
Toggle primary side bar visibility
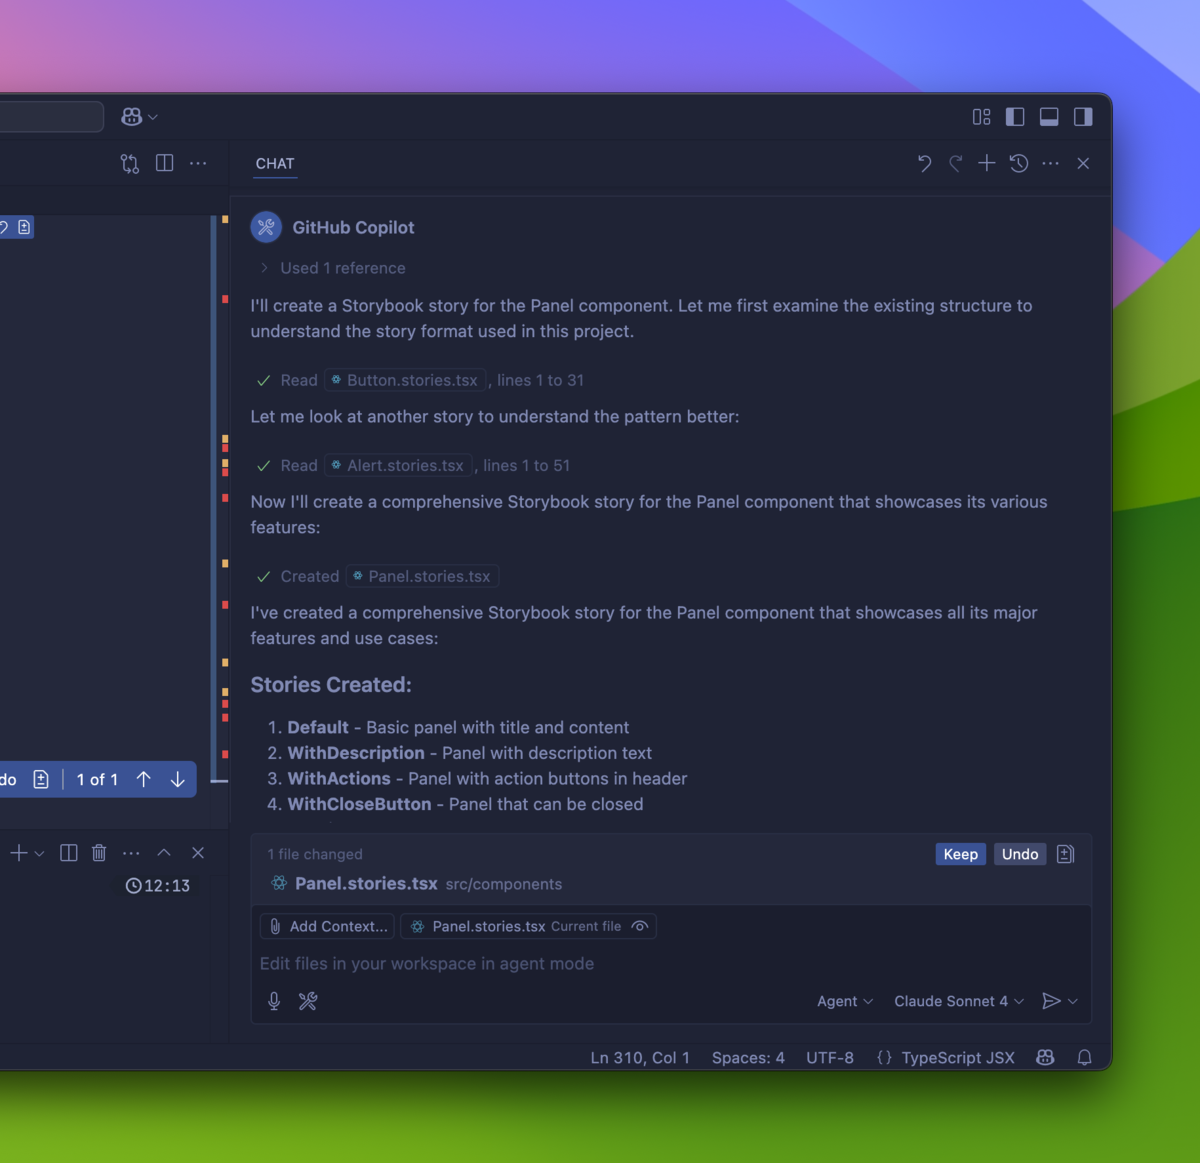[1015, 117]
